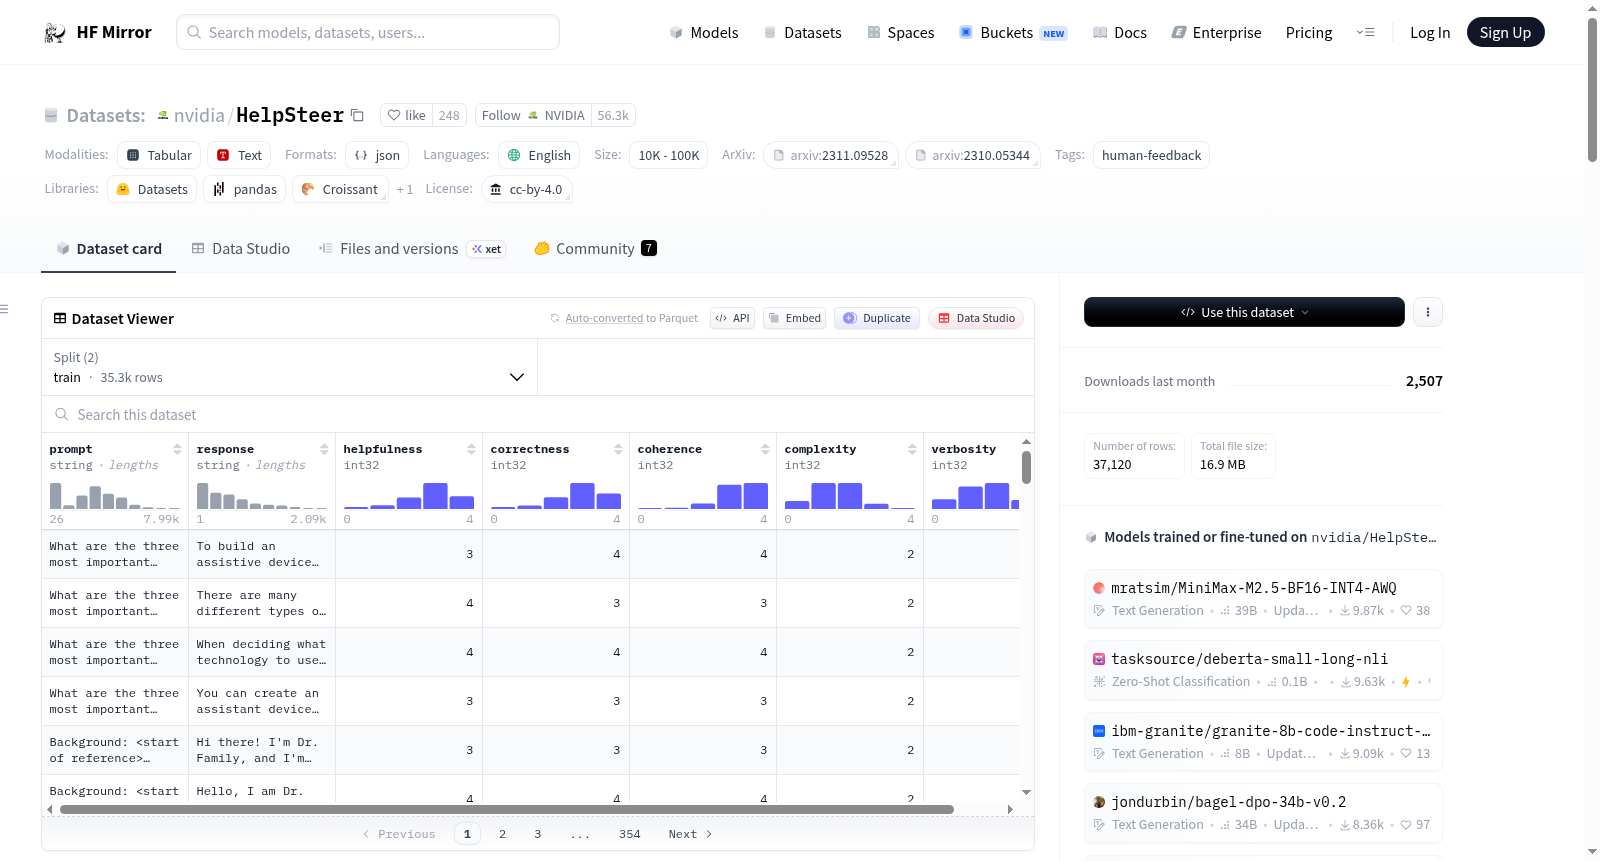The height and width of the screenshot is (861, 1600).
Task: Open Enterprise in the top navigation
Action: (x=1216, y=33)
